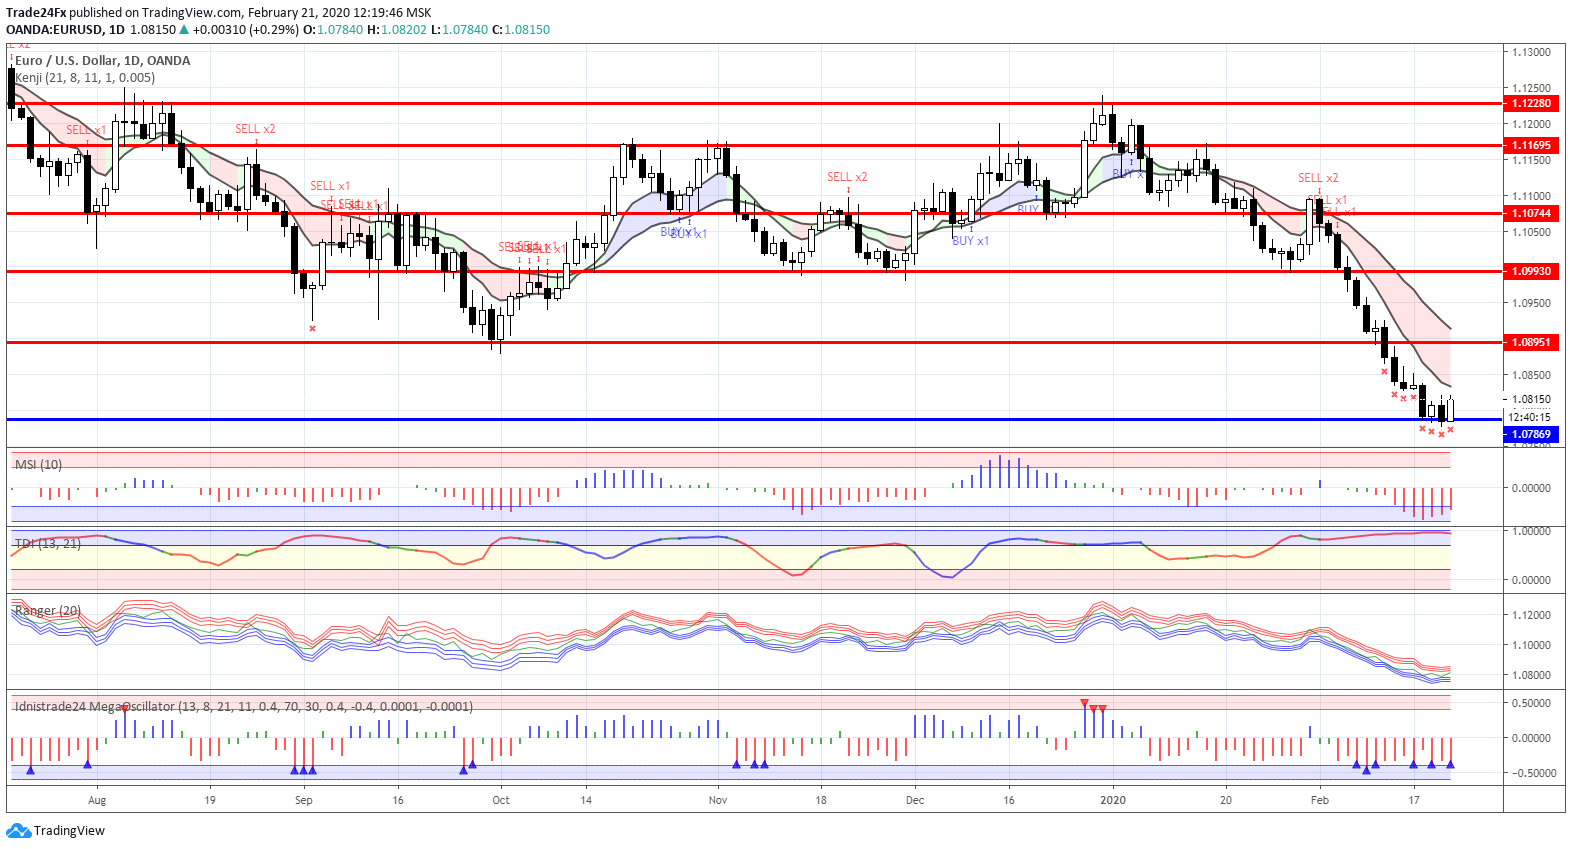Click the Trade24Fx publisher name

(x=36, y=13)
